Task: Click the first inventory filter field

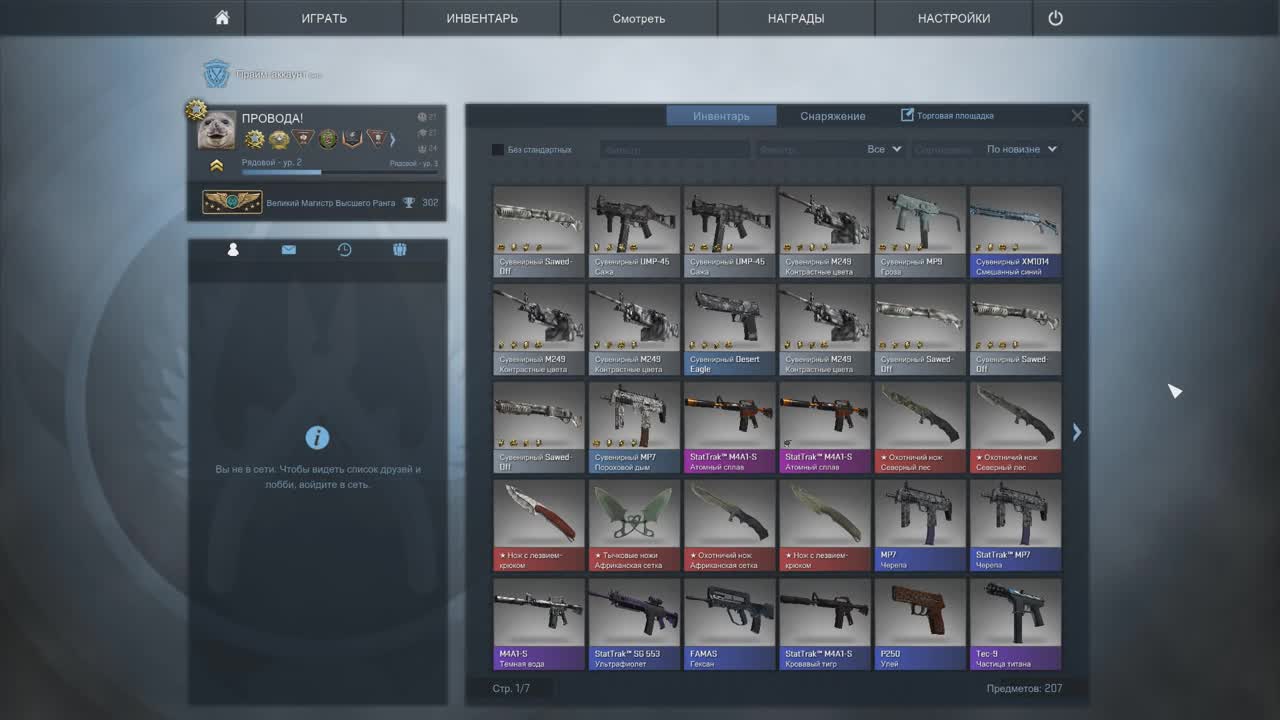Action: pos(674,150)
